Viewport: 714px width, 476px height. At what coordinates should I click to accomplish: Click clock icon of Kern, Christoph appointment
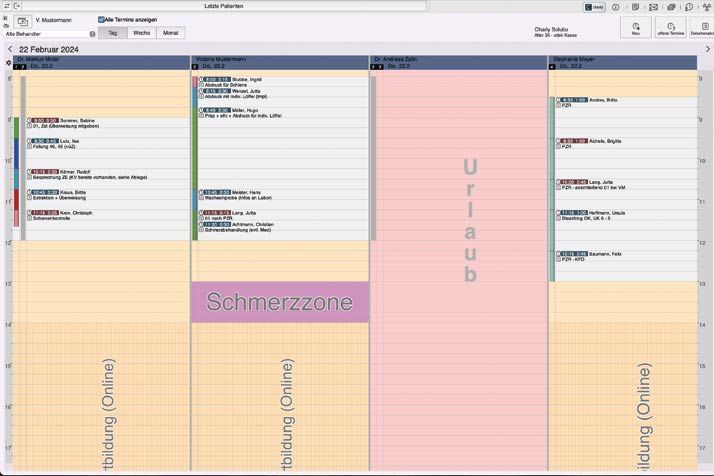[x=29, y=213]
